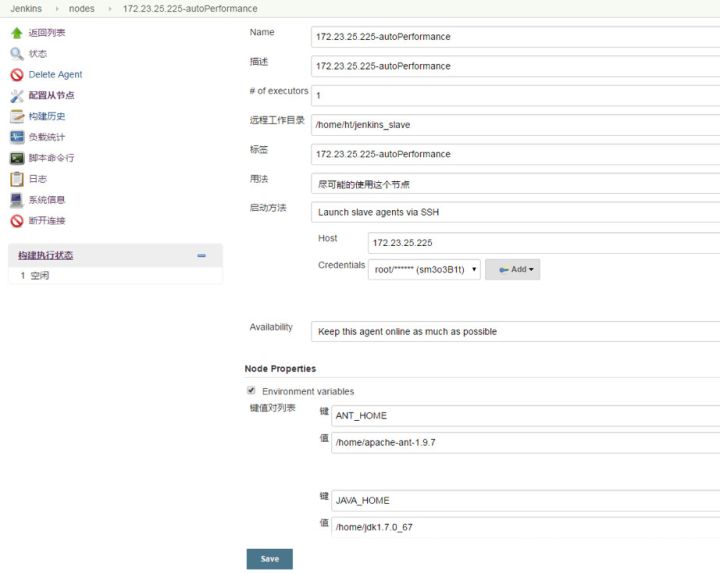Focus the Name input field

(x=515, y=37)
